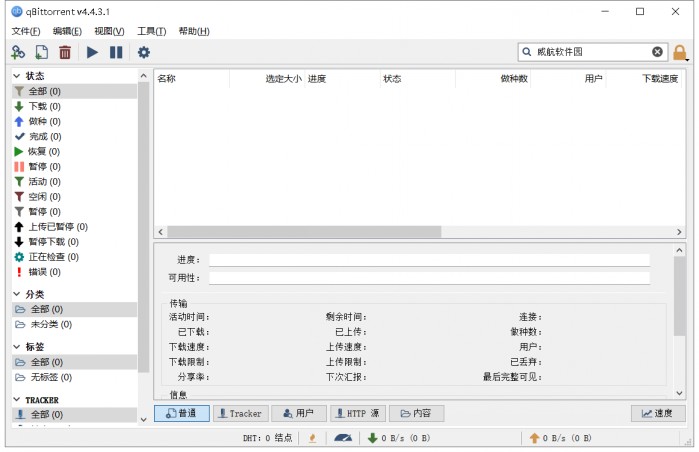Click the upload speed 0 B/s indicator

560,438
